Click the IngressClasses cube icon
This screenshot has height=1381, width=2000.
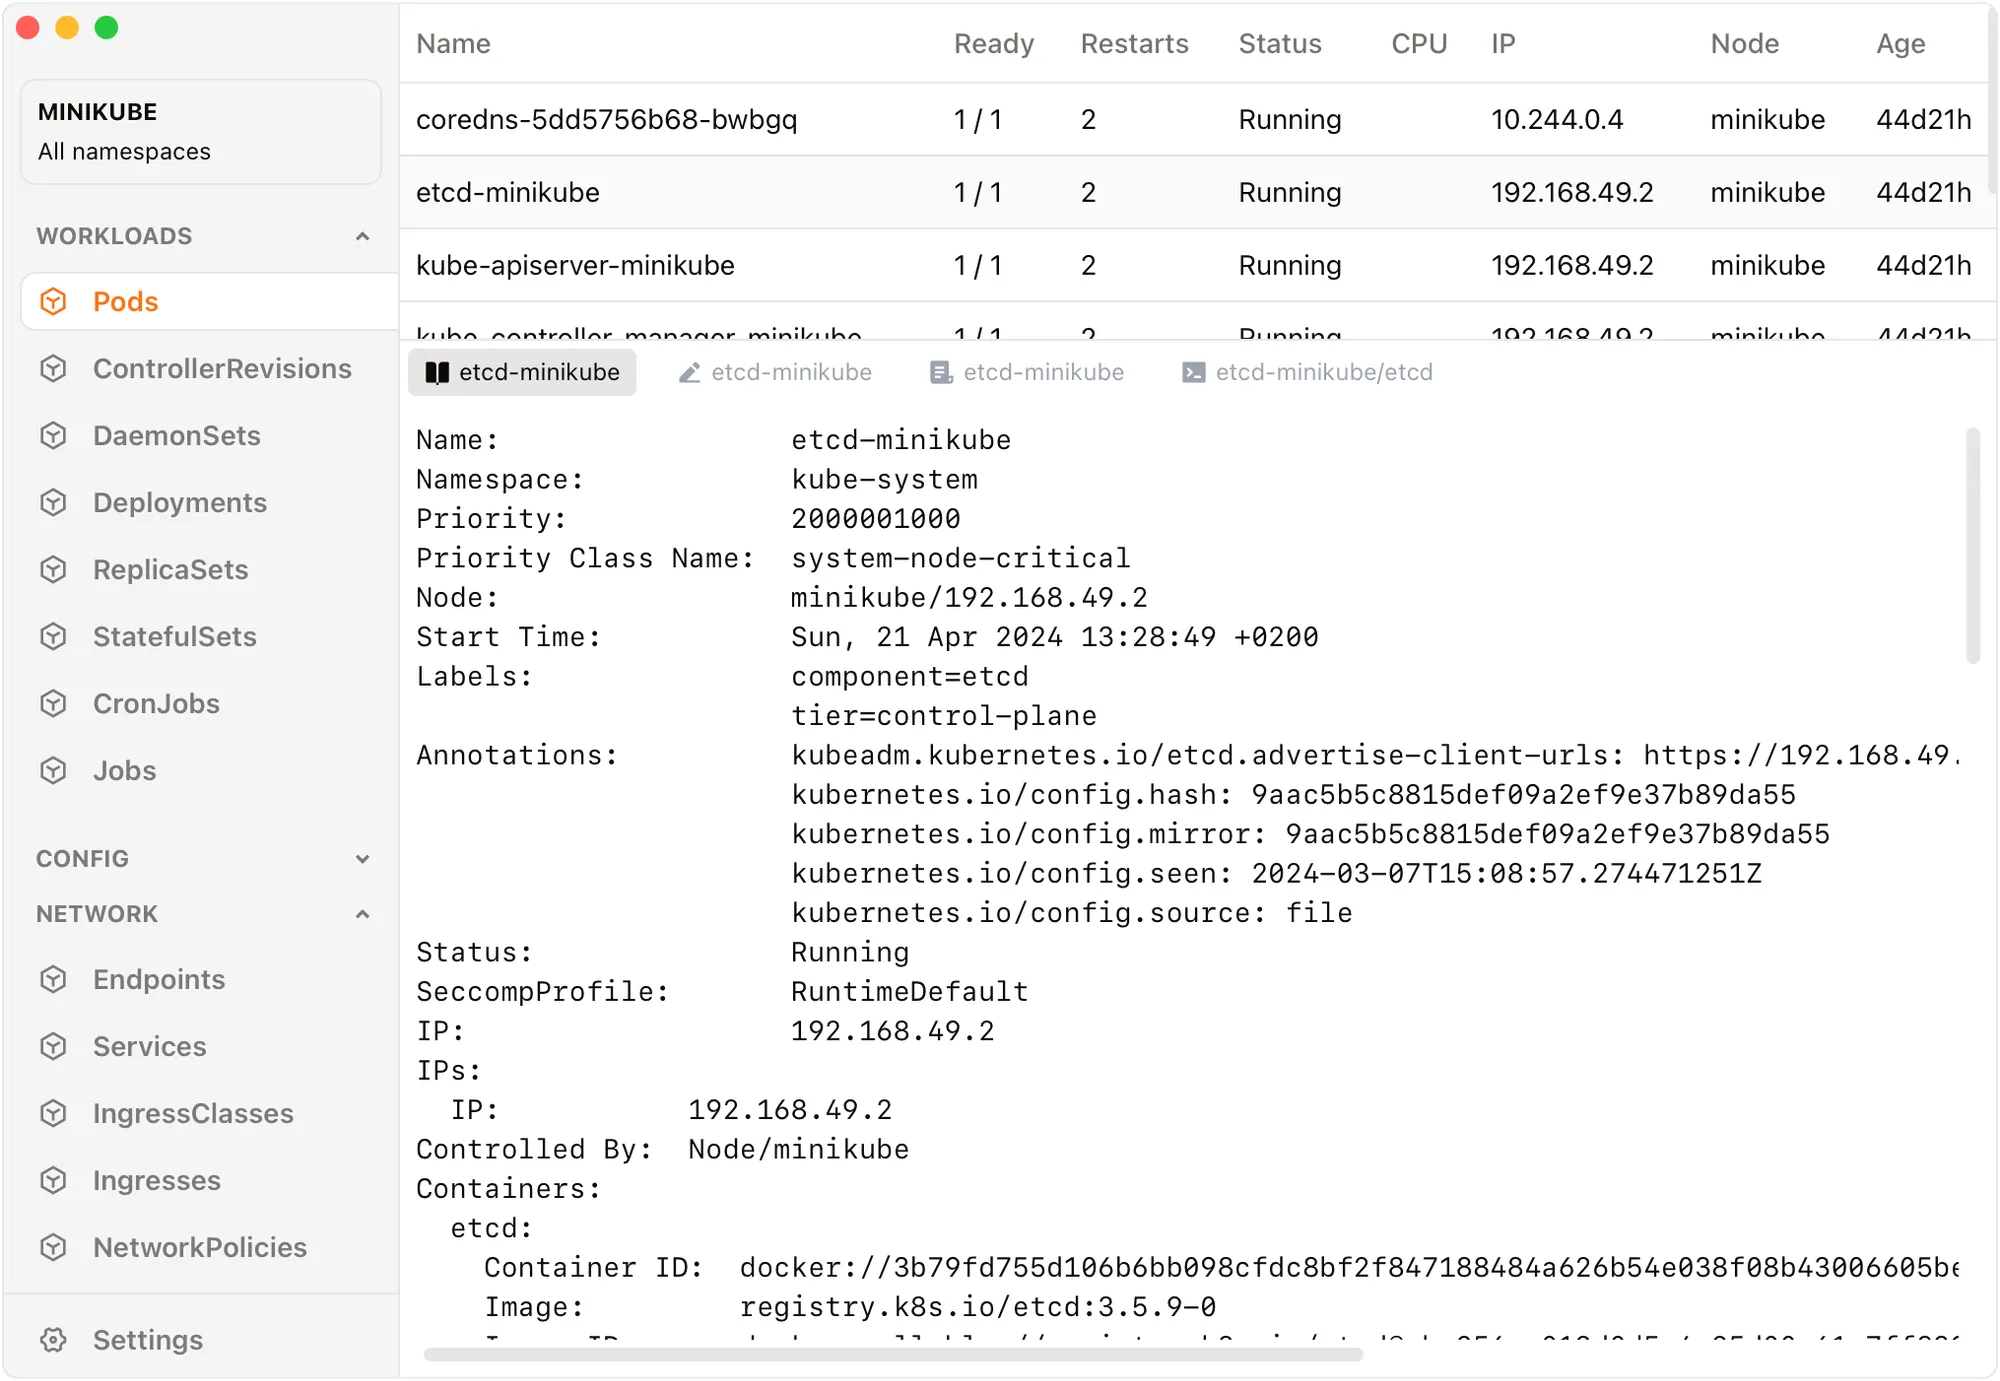pyautogui.click(x=53, y=1113)
